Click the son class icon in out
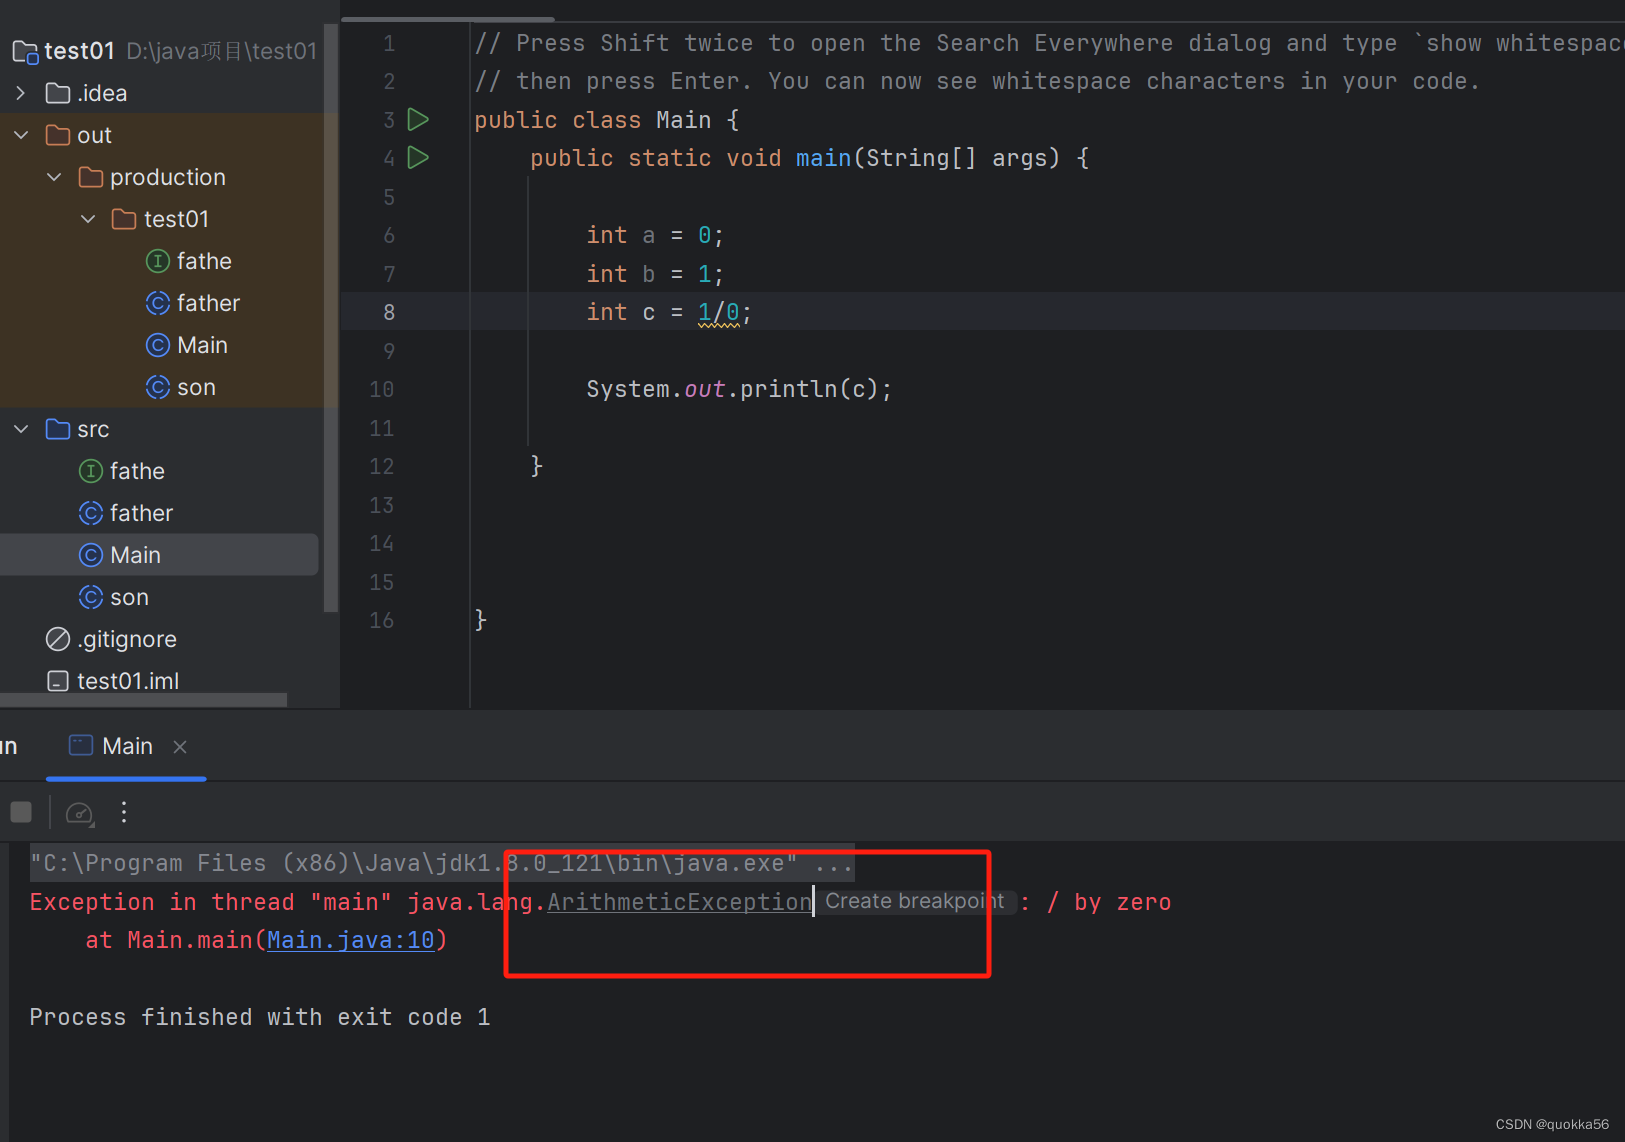The height and width of the screenshot is (1142, 1625). point(158,387)
